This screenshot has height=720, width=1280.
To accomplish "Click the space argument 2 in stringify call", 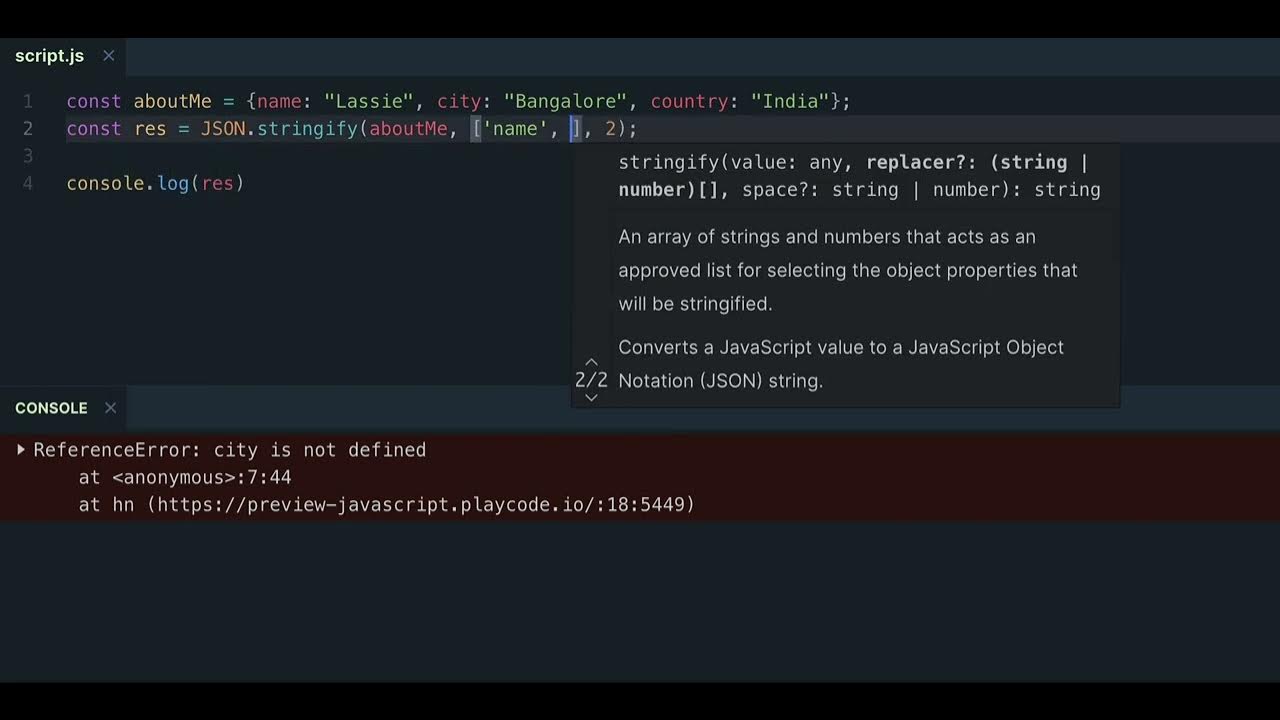I will 610,129.
